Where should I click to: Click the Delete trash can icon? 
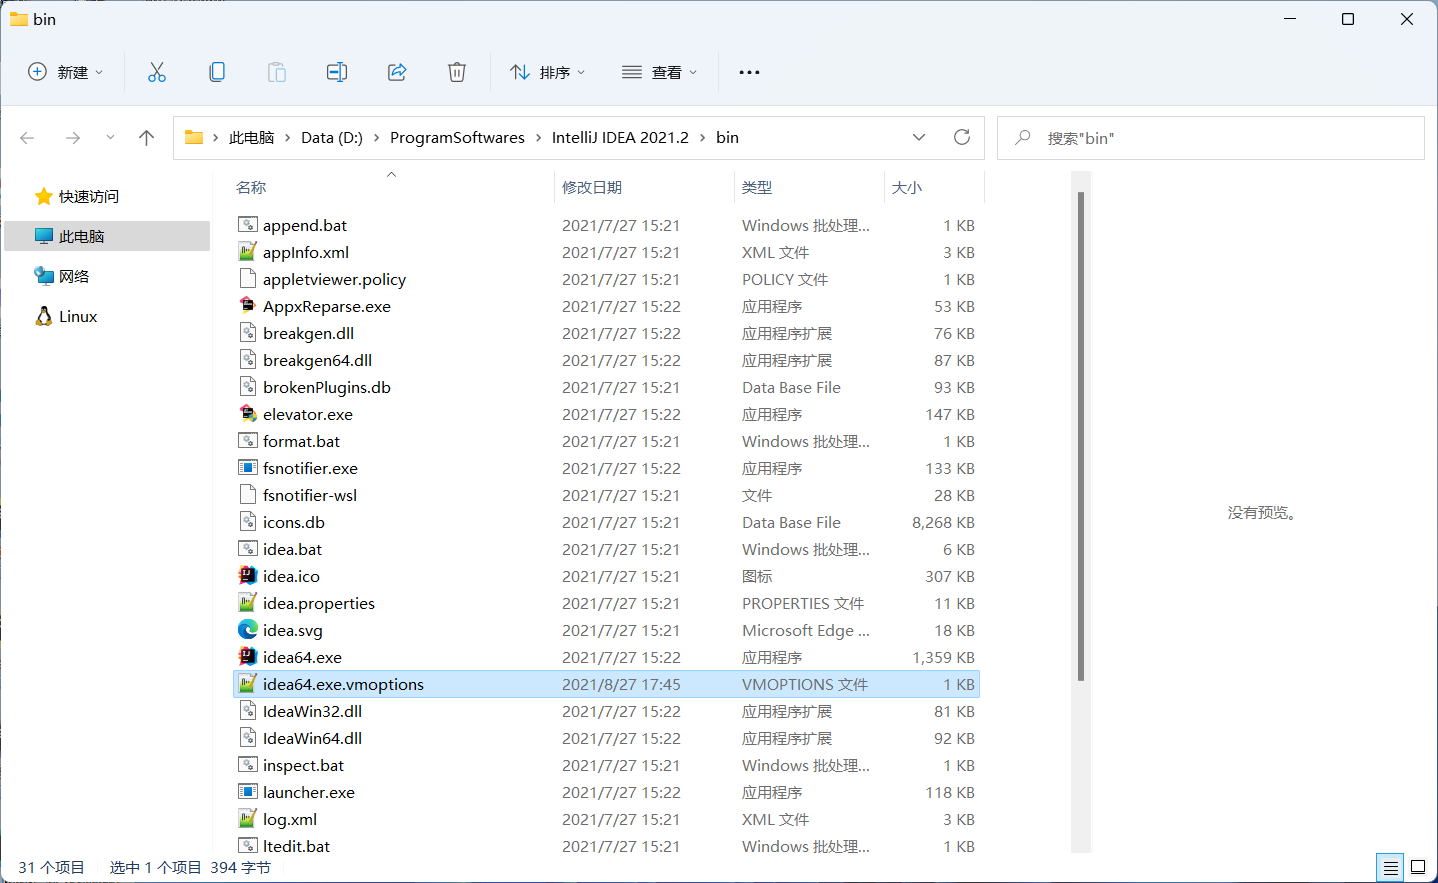coord(457,72)
